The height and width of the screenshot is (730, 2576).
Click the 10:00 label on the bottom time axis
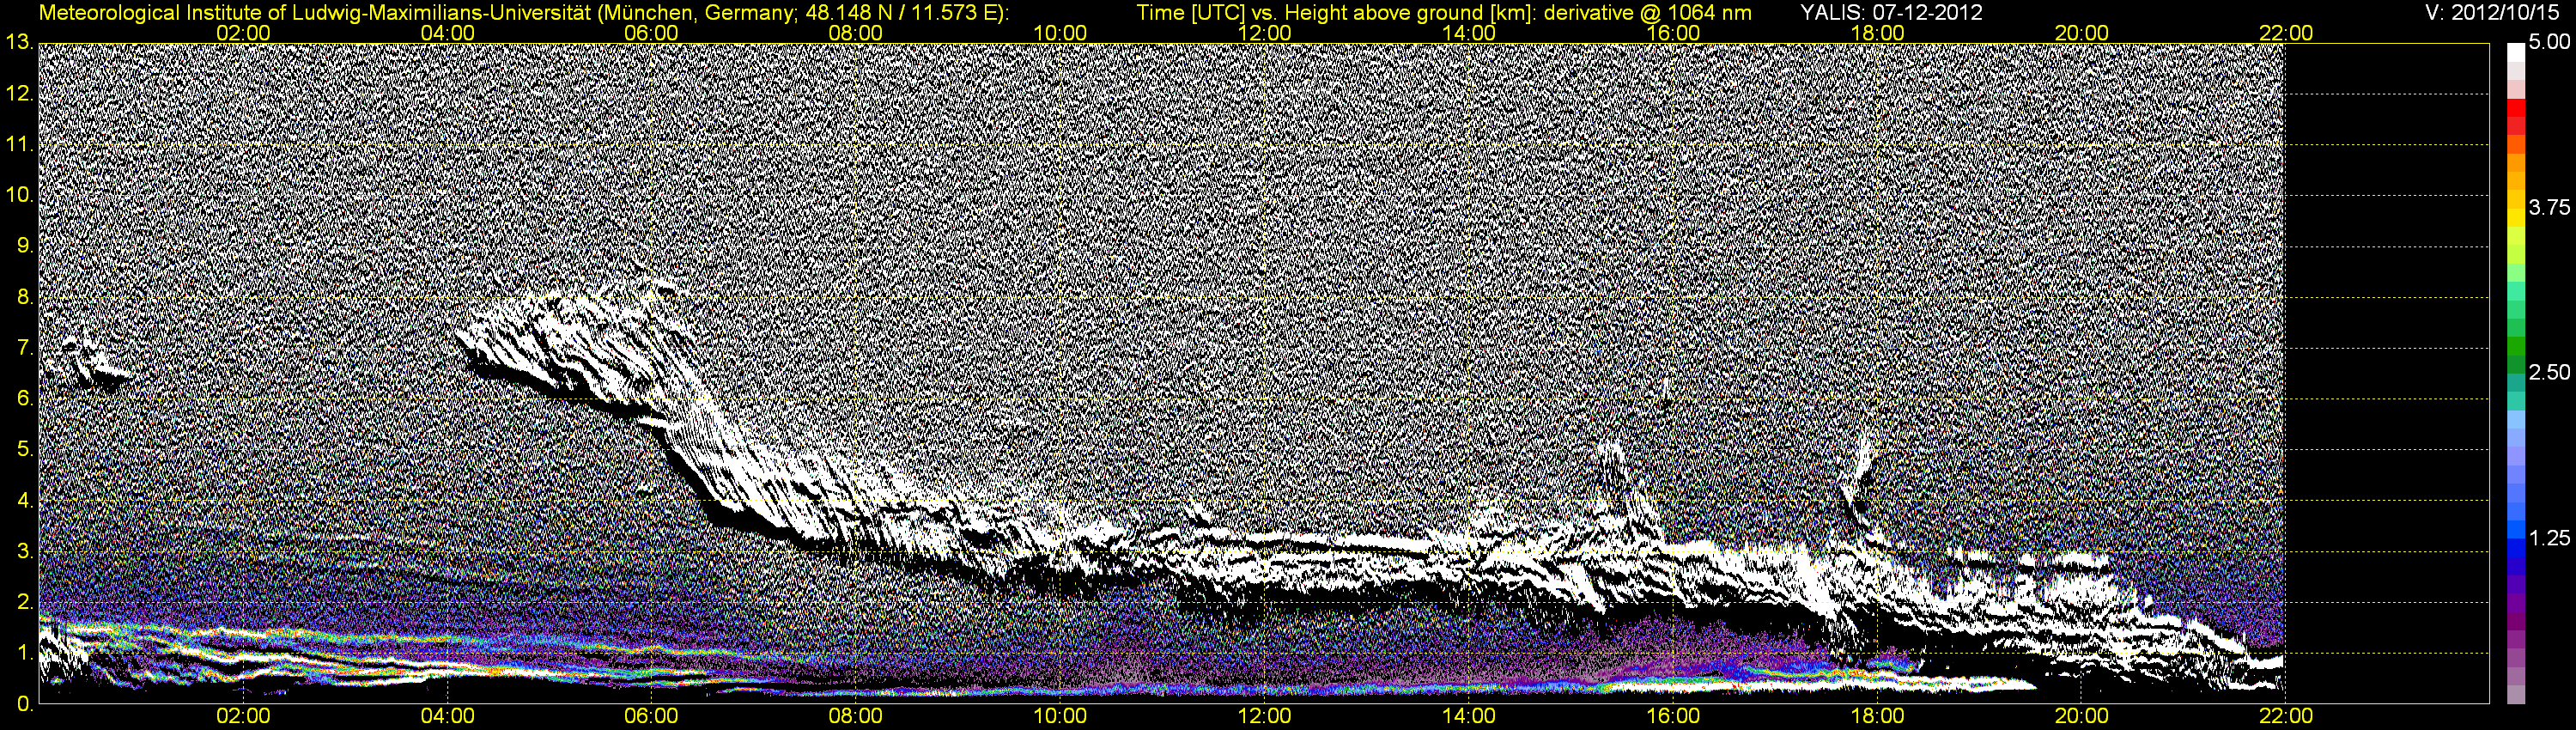click(1060, 716)
